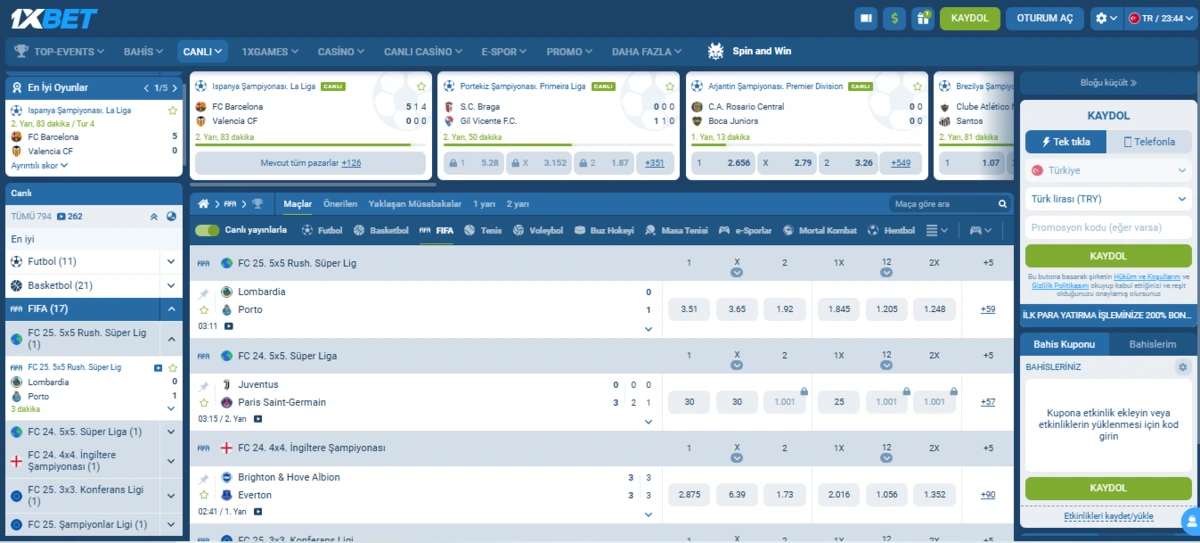Open the Türk lirası (TRY) currency dropdown
This screenshot has height=543, width=1200.
(x=1108, y=199)
